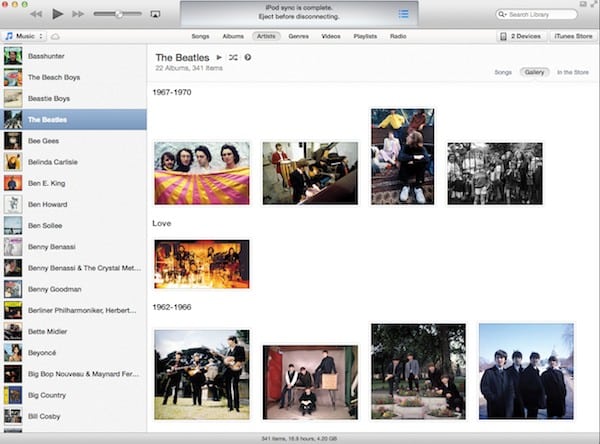Open the tall photo of Beatles on steps
600x444 pixels.
coord(402,156)
